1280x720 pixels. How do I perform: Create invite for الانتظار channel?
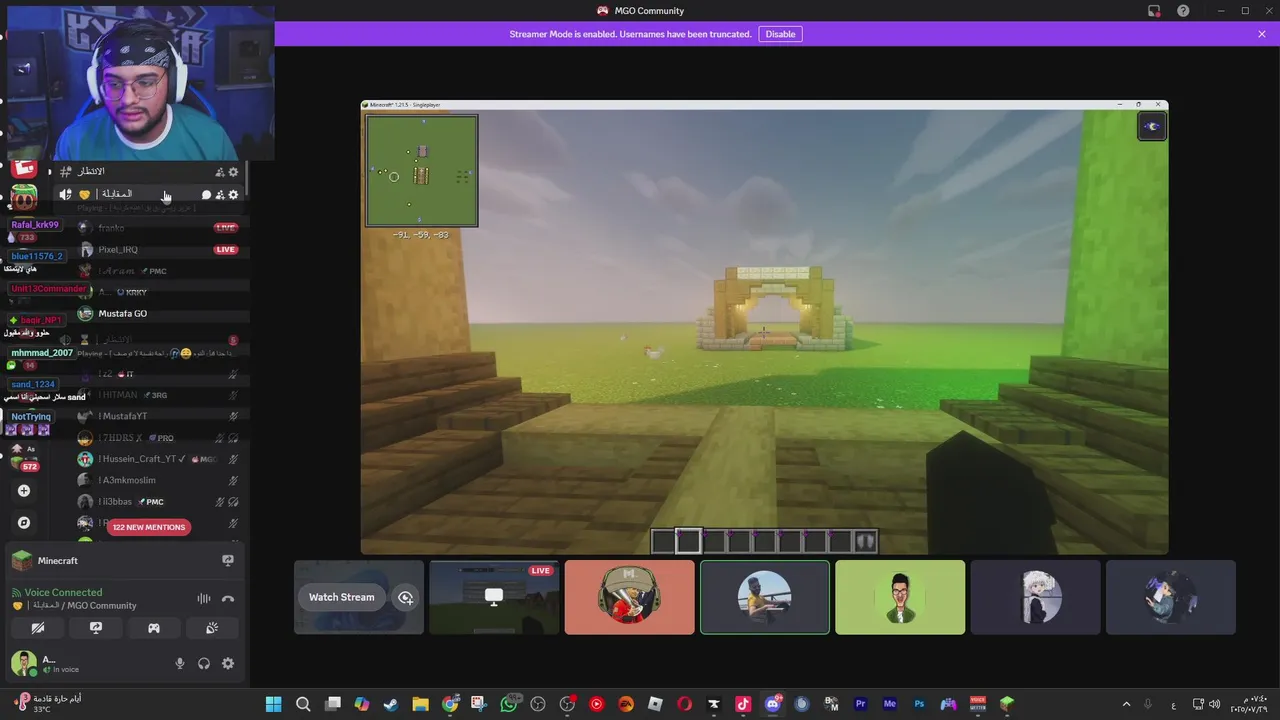pyautogui.click(x=220, y=172)
